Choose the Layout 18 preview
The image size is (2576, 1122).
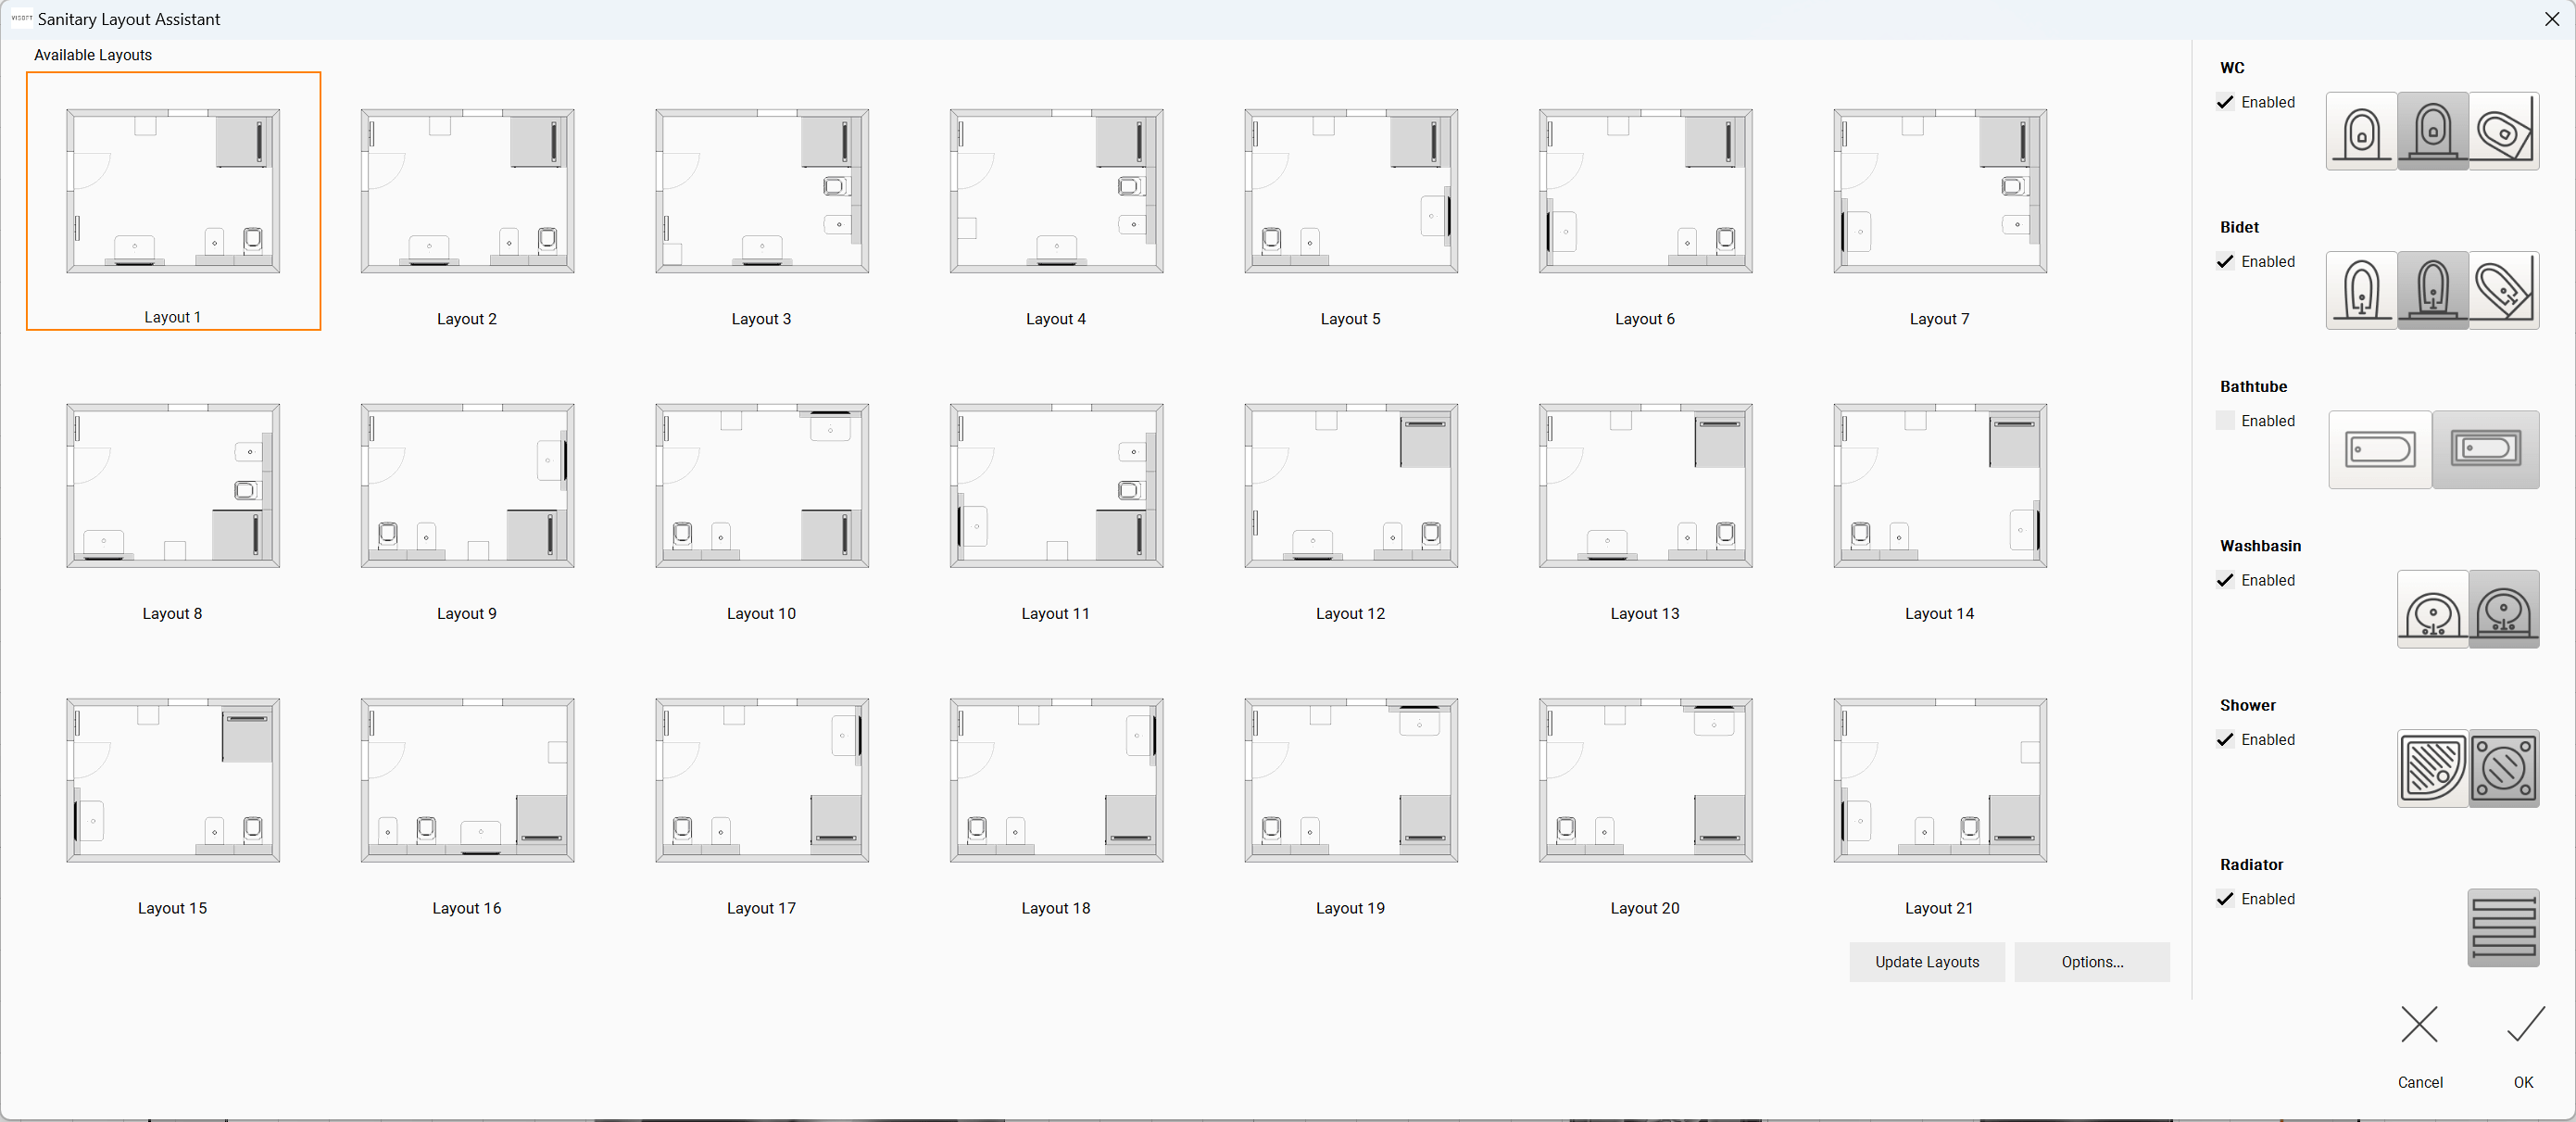click(x=1057, y=780)
